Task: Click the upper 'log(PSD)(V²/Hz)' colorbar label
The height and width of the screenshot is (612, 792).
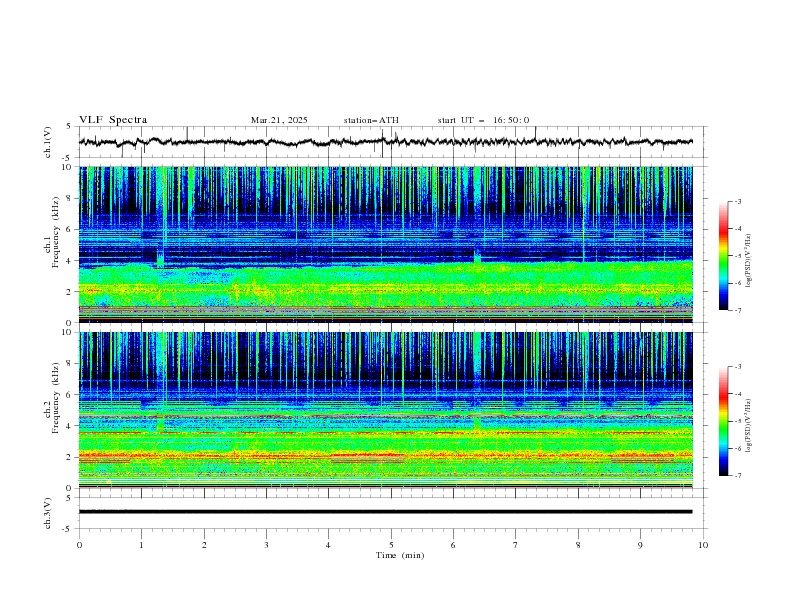Action: pyautogui.click(x=749, y=261)
